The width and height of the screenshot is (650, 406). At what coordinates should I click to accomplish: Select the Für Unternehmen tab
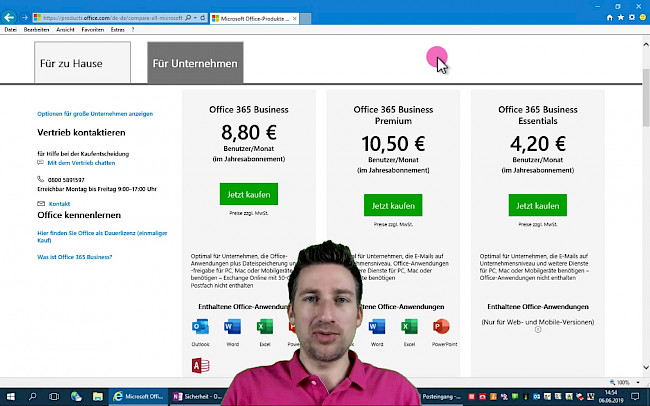click(x=195, y=63)
